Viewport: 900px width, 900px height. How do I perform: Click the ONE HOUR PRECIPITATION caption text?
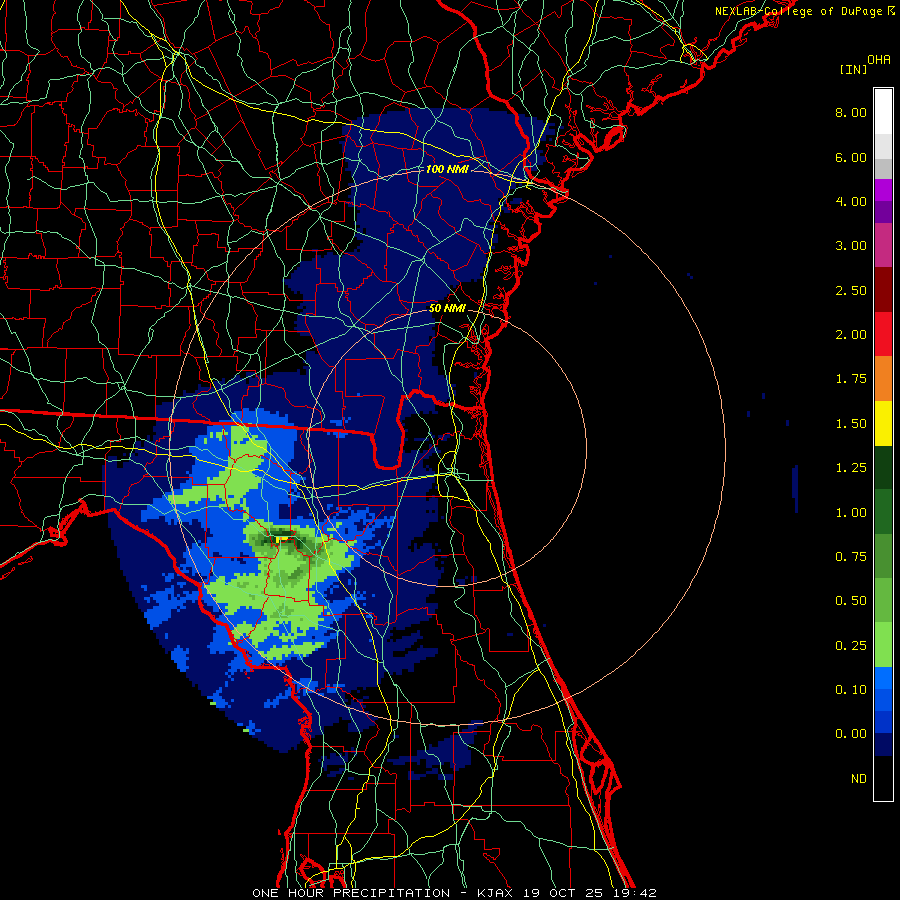pos(351,893)
